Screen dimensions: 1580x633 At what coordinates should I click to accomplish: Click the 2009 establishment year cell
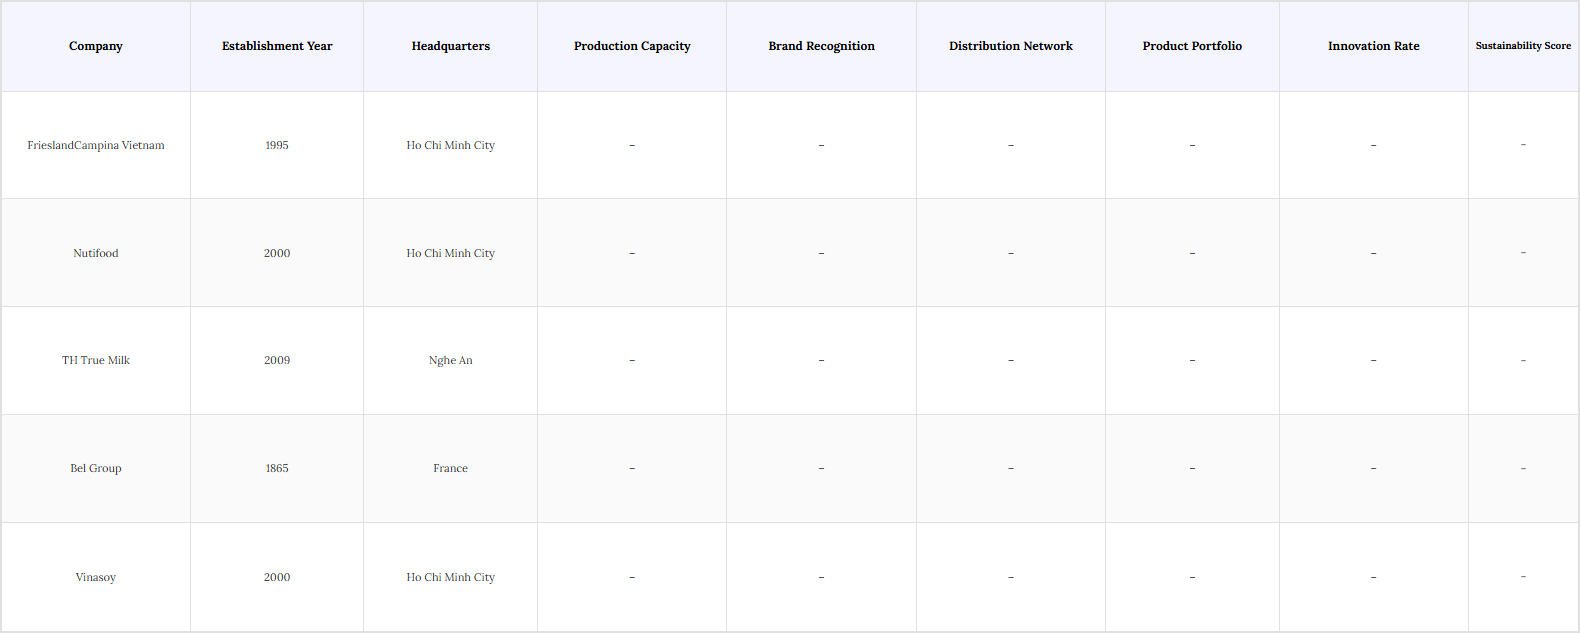pyautogui.click(x=277, y=360)
